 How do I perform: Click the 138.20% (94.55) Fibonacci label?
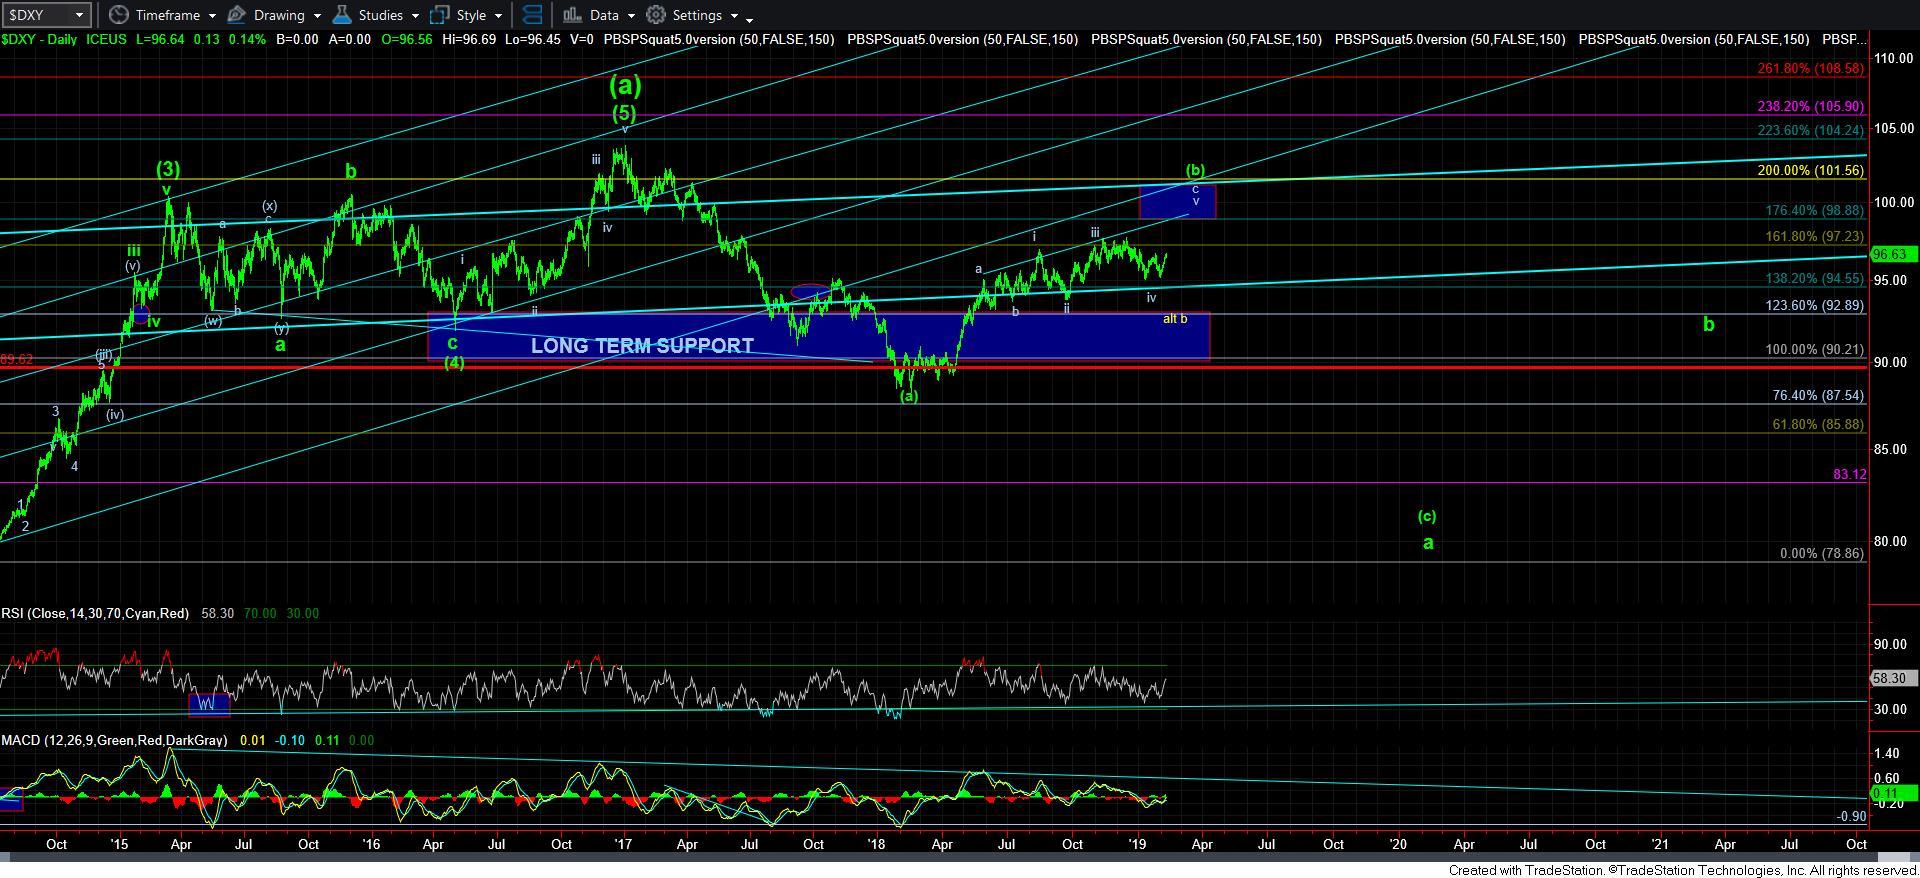[x=1814, y=279]
